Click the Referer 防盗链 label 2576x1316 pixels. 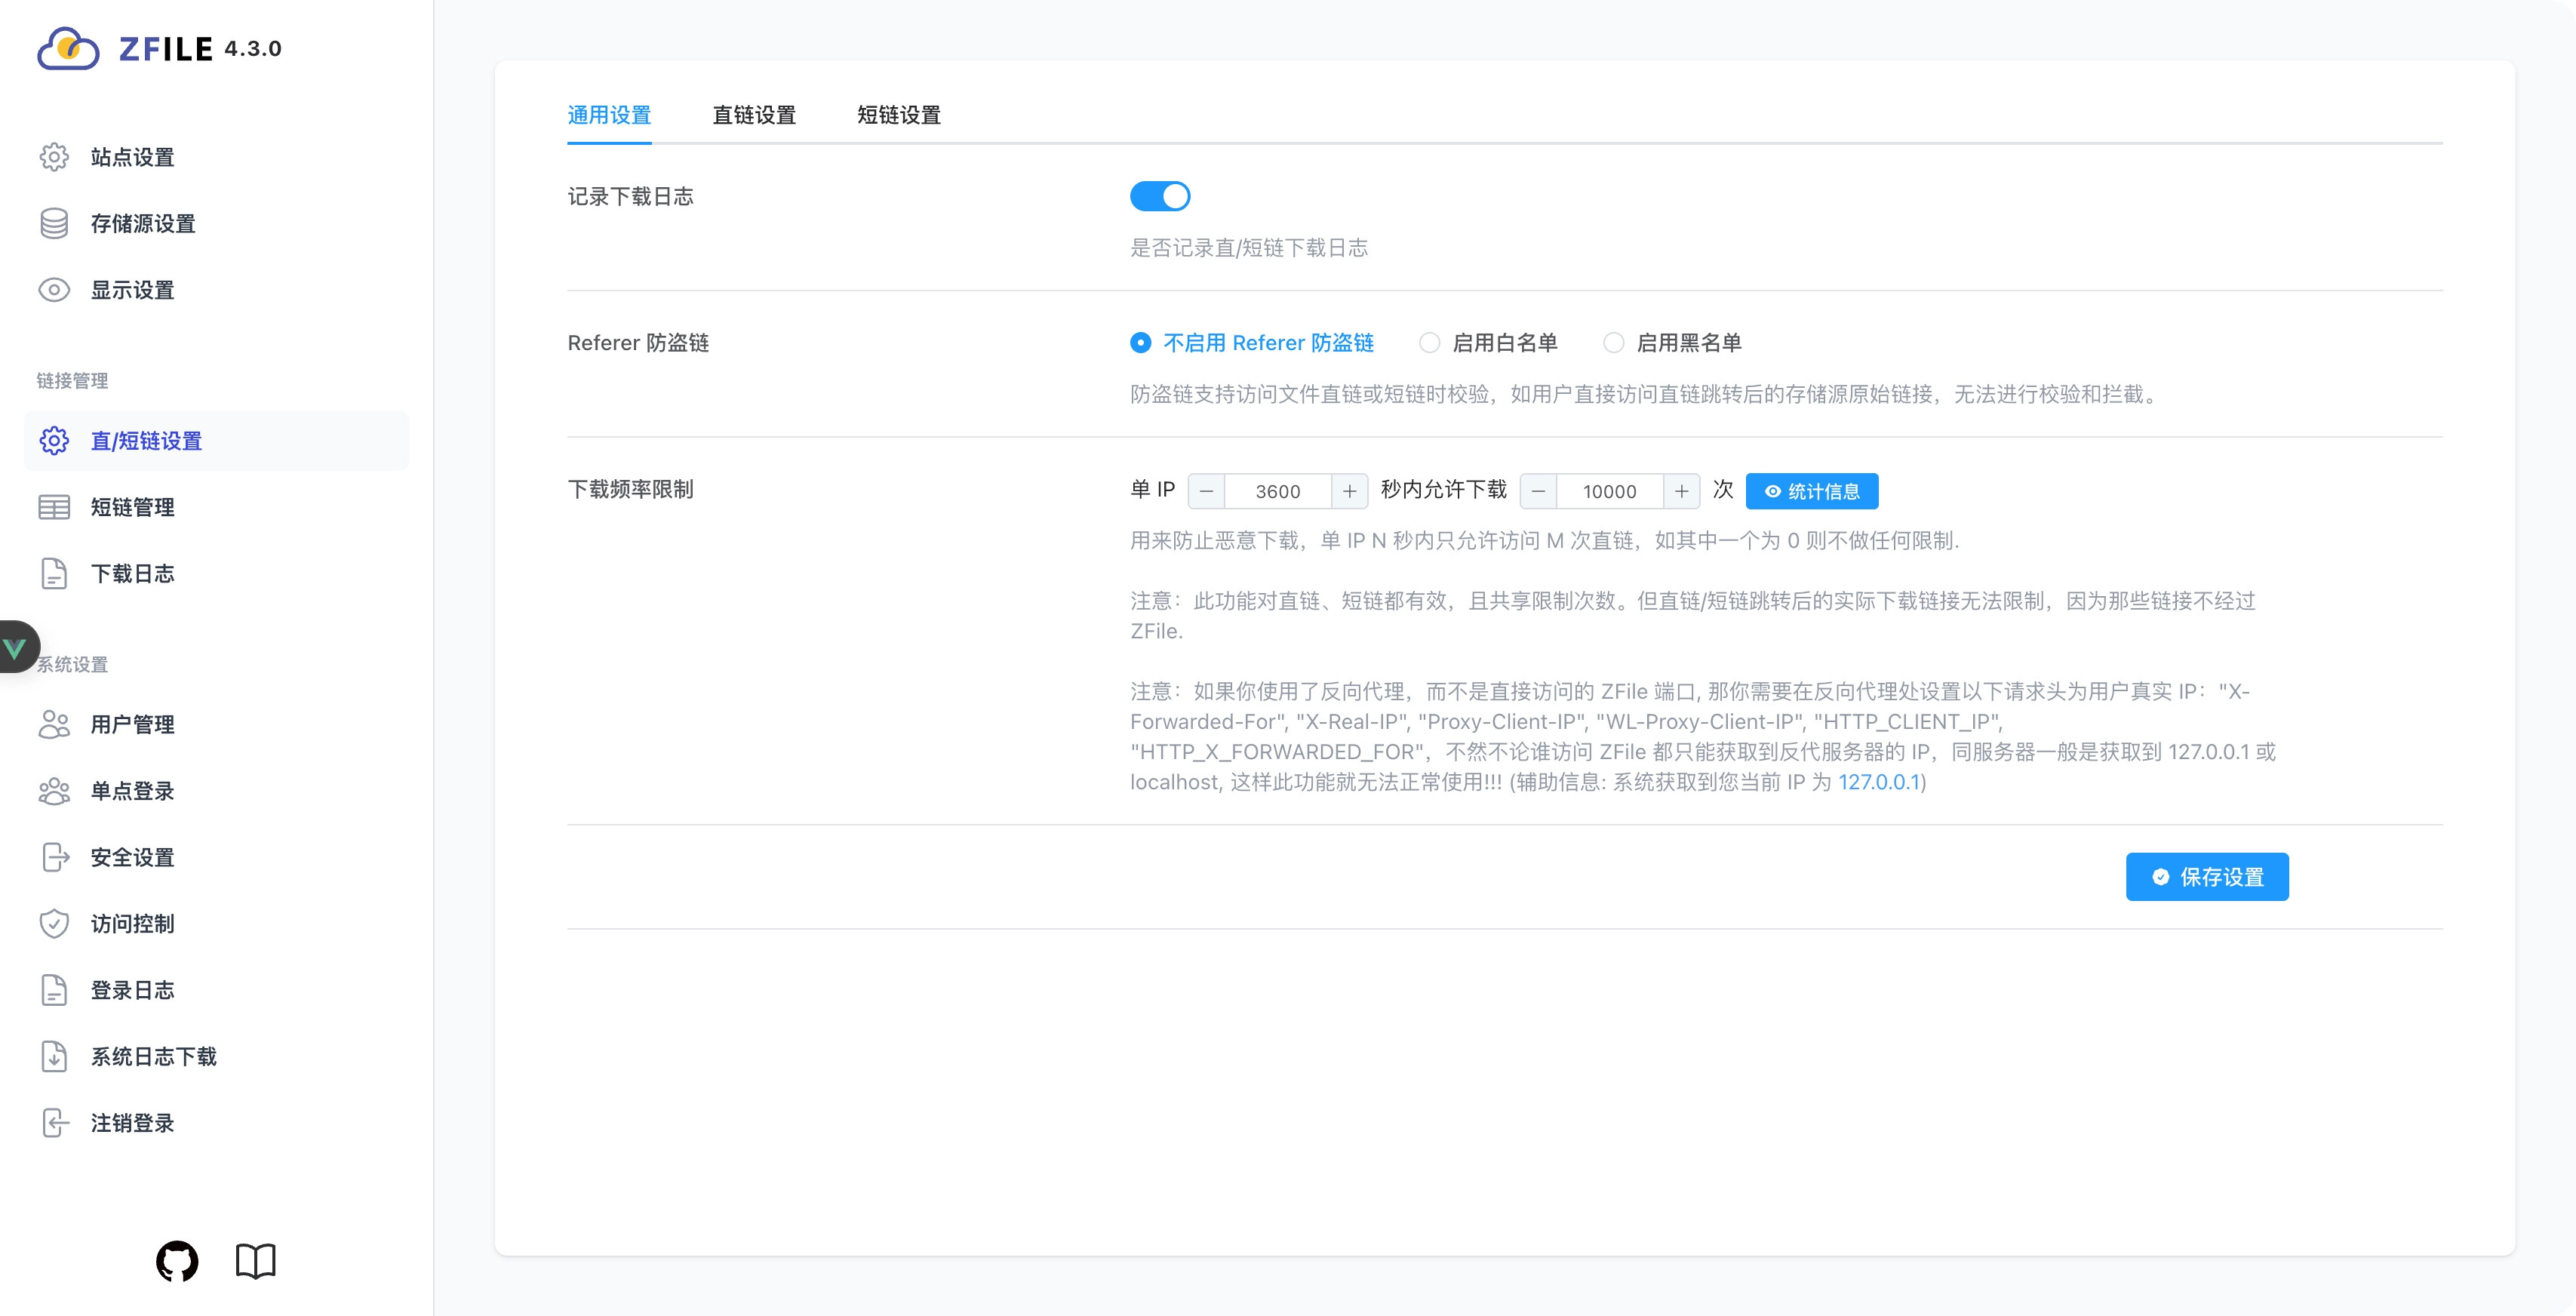[638, 343]
